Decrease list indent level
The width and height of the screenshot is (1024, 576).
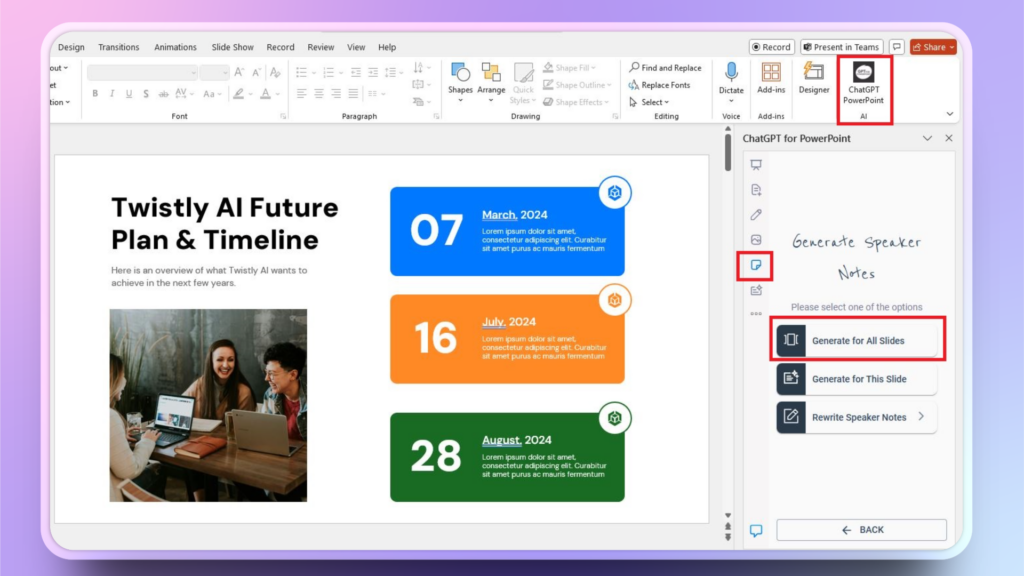(355, 72)
